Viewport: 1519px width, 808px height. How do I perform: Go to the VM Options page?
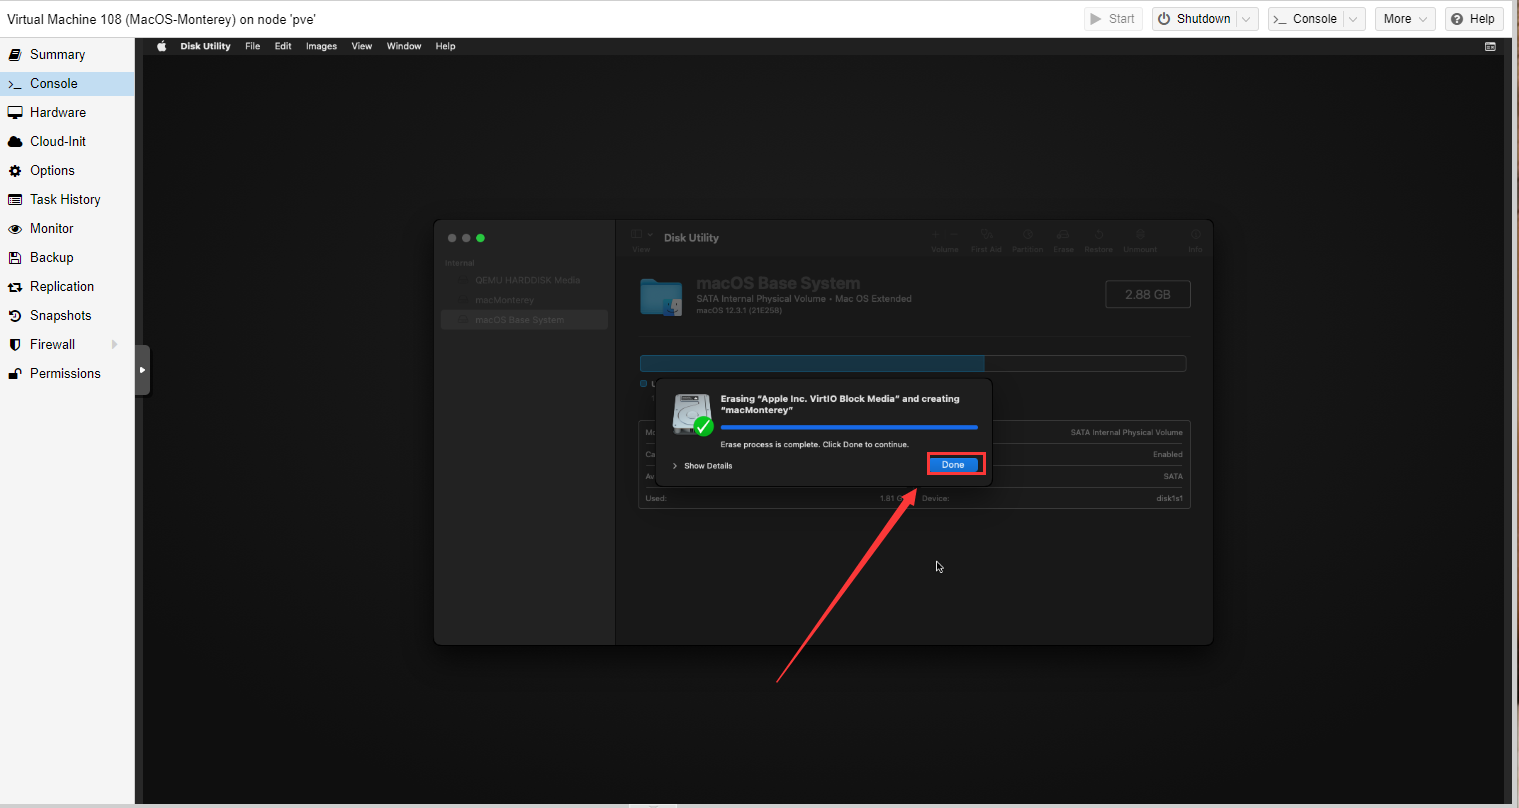click(x=52, y=171)
